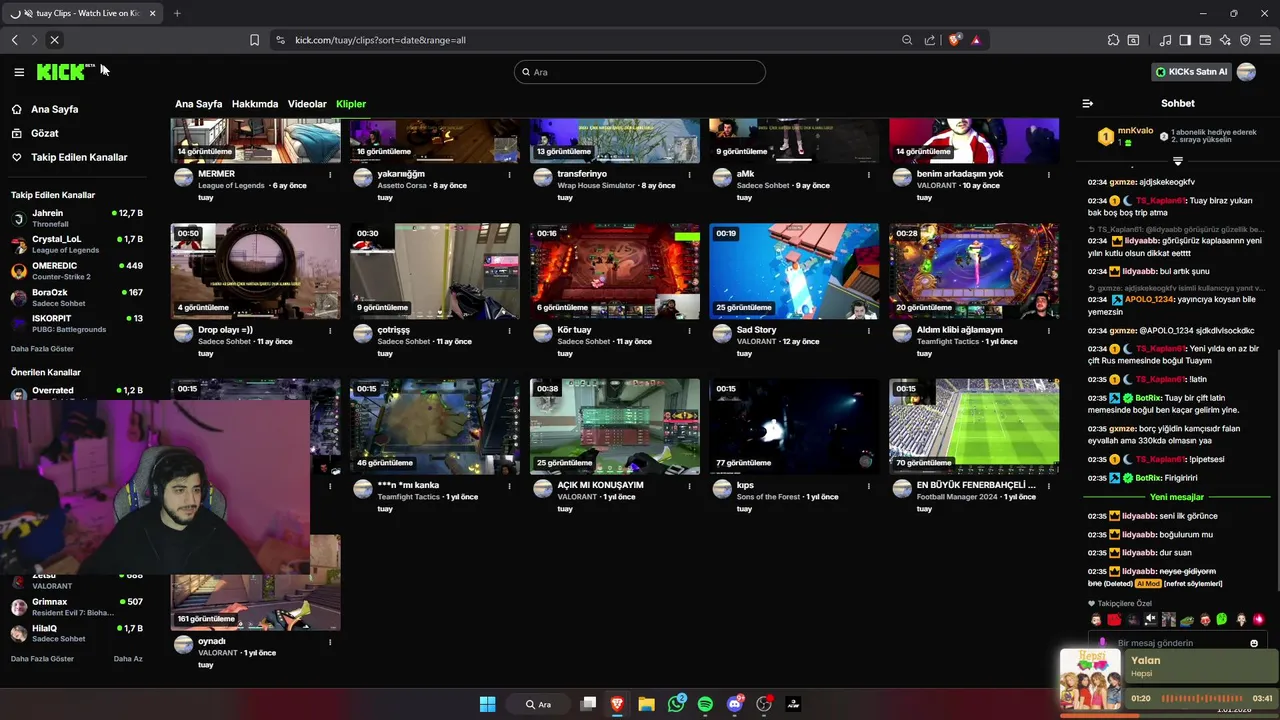
Task: Click the Brave Shields lion icon
Action: click(955, 40)
